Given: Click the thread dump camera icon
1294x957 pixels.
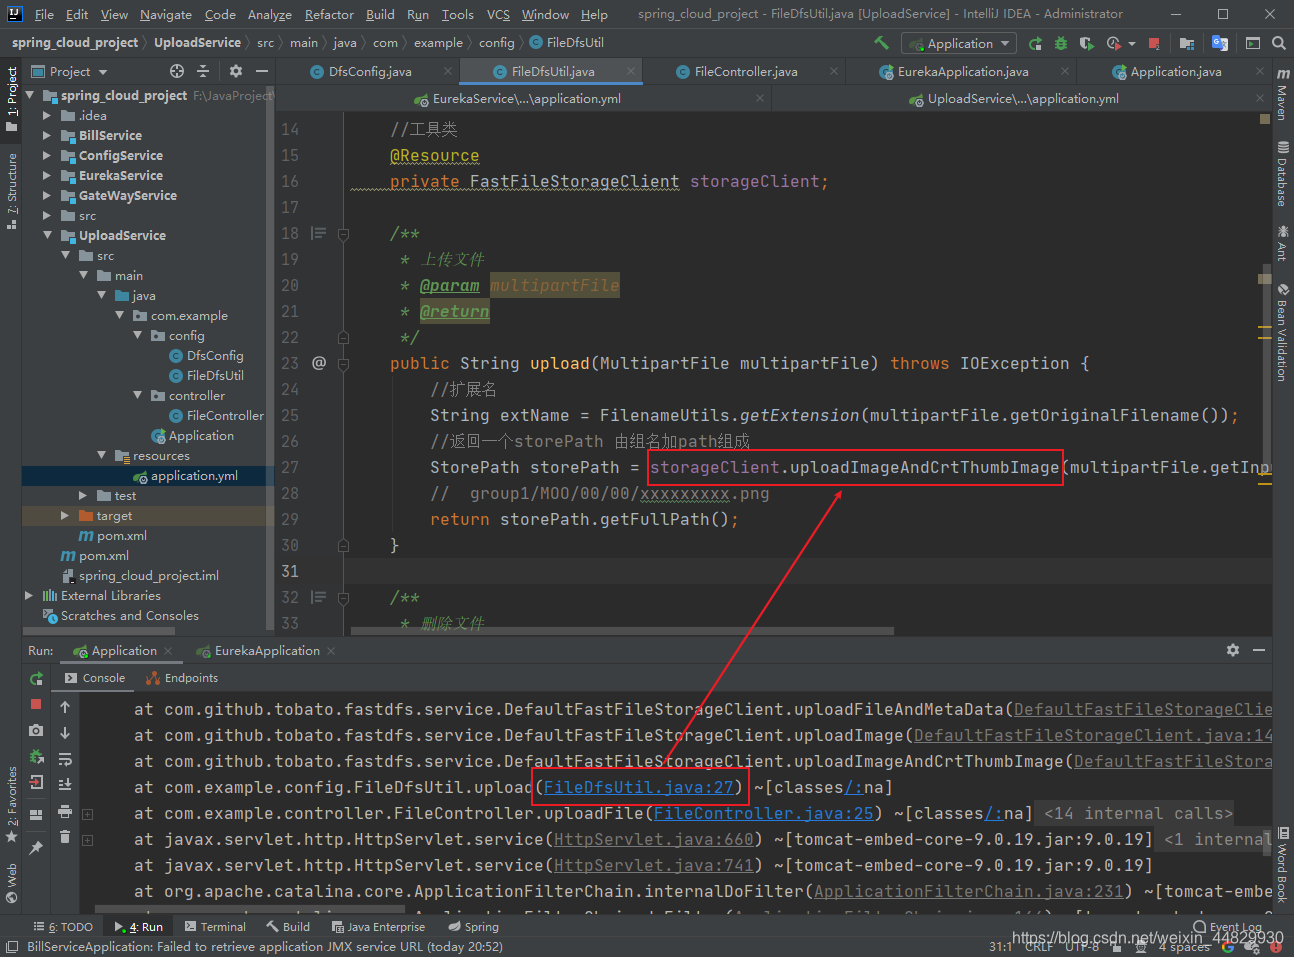Looking at the screenshot, I should [36, 730].
